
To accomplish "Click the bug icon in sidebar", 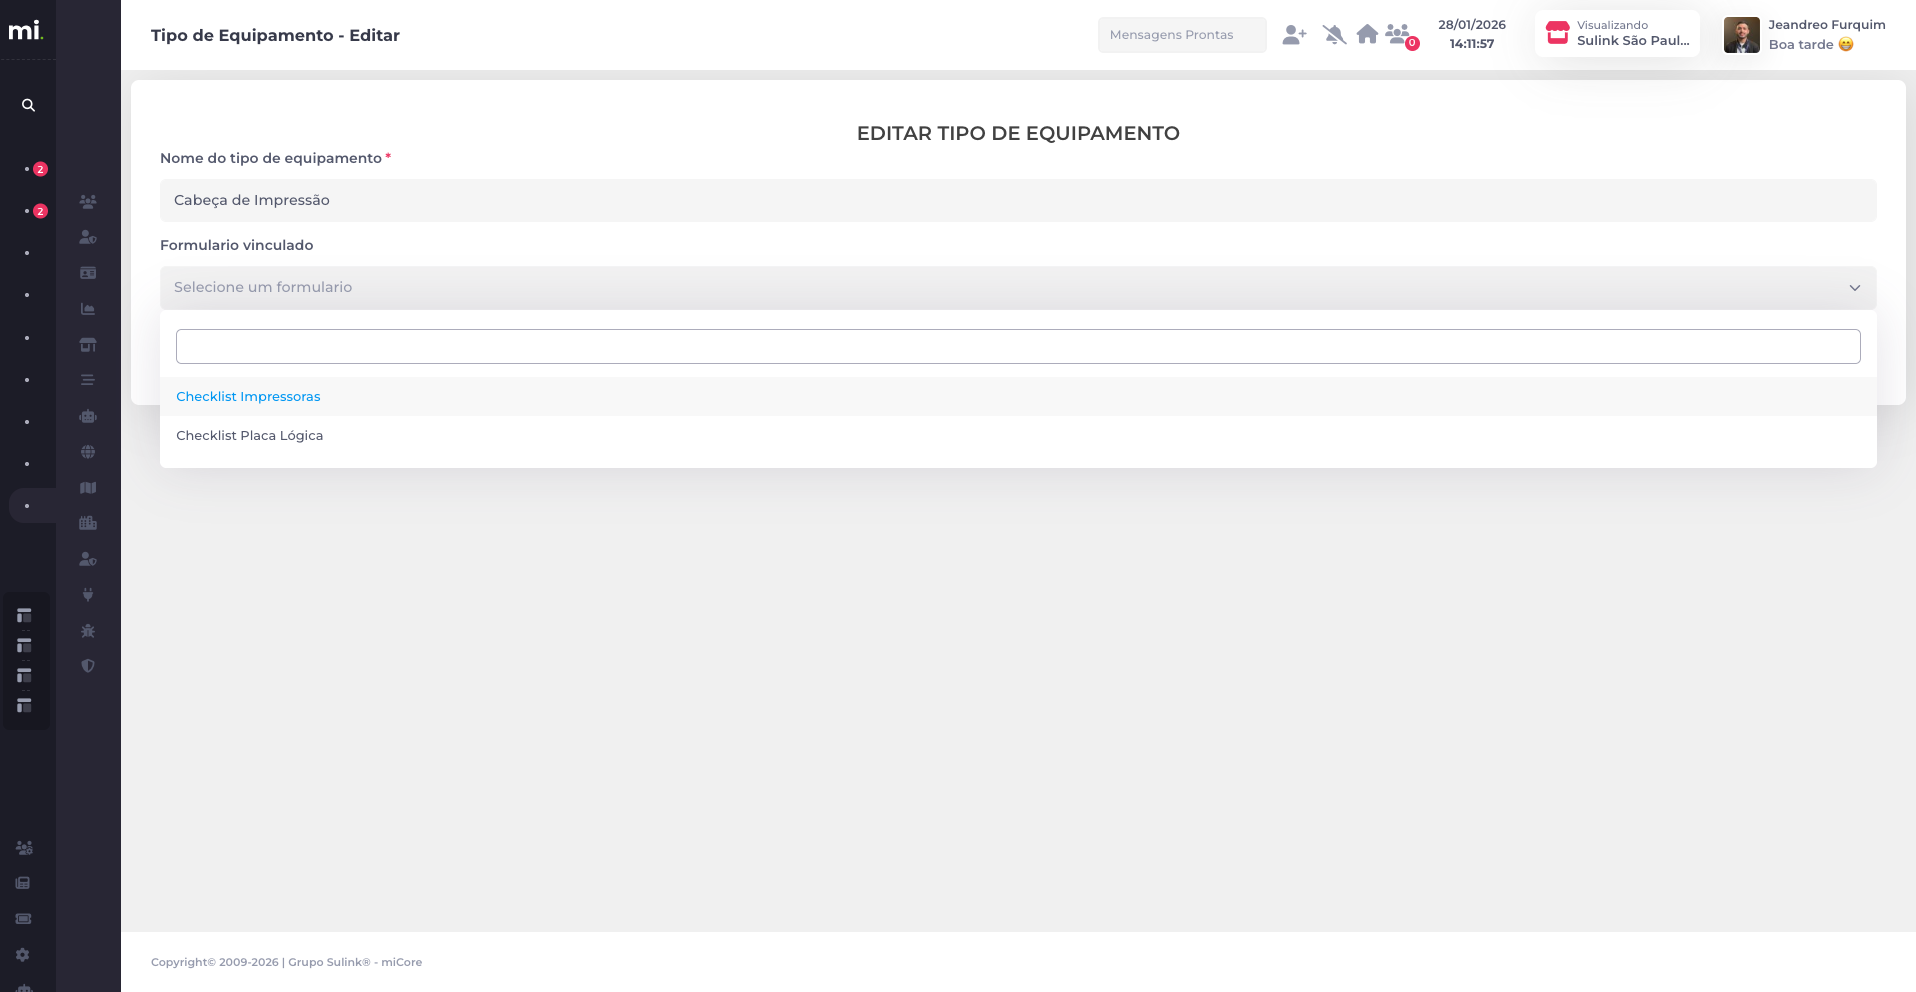I will pyautogui.click(x=88, y=631).
